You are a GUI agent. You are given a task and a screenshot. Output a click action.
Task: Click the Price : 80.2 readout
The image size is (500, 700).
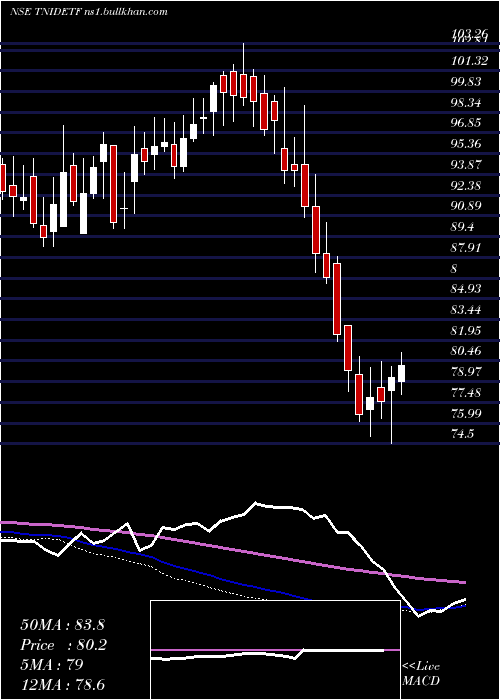pyautogui.click(x=63, y=645)
